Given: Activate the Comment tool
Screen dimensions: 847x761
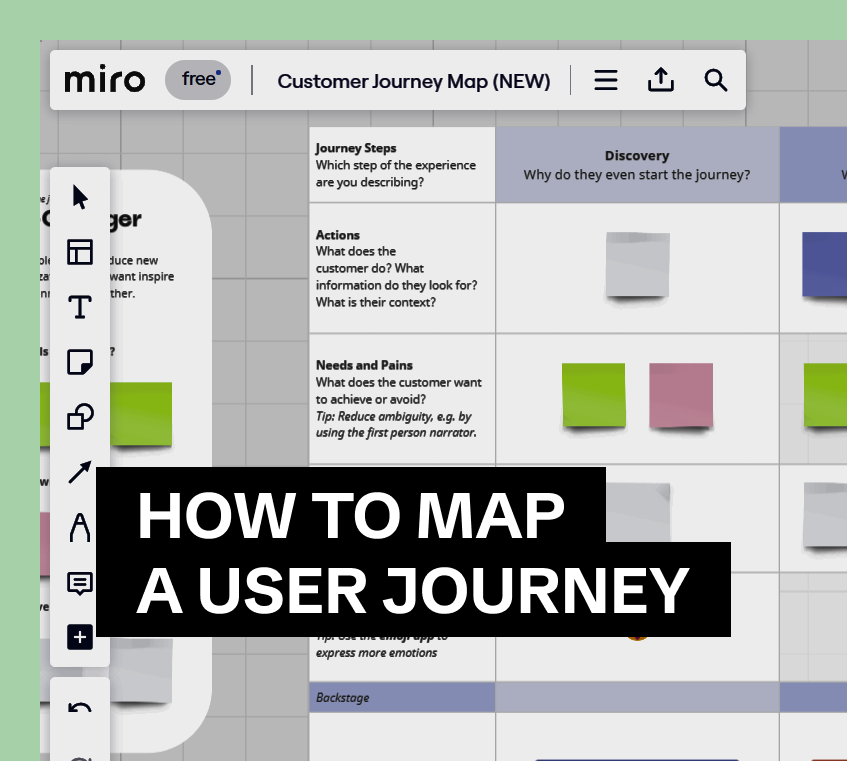Looking at the screenshot, I should tap(79, 583).
